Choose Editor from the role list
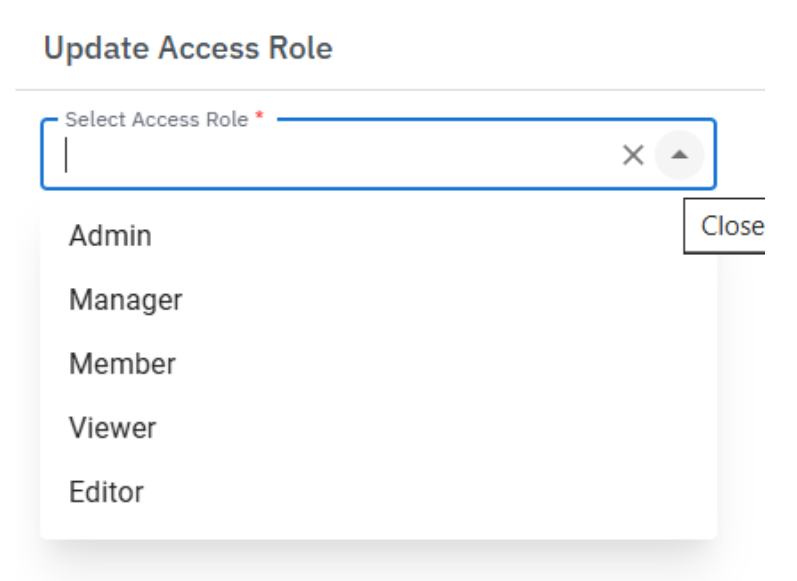Viewport: 797px width, 581px height. coord(378,492)
